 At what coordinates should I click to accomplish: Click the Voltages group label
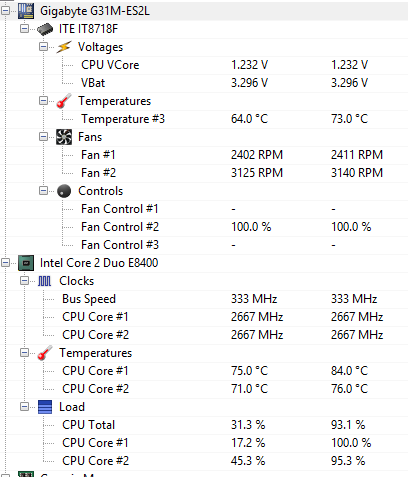click(x=100, y=47)
